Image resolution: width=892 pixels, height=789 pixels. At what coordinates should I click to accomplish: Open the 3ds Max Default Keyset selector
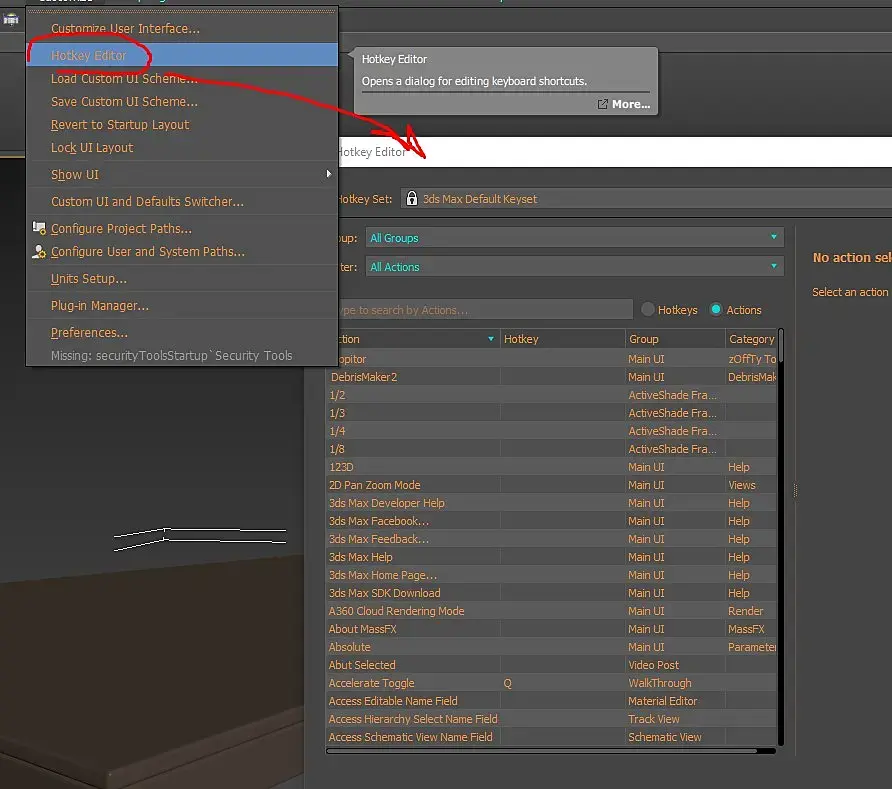tap(646, 199)
